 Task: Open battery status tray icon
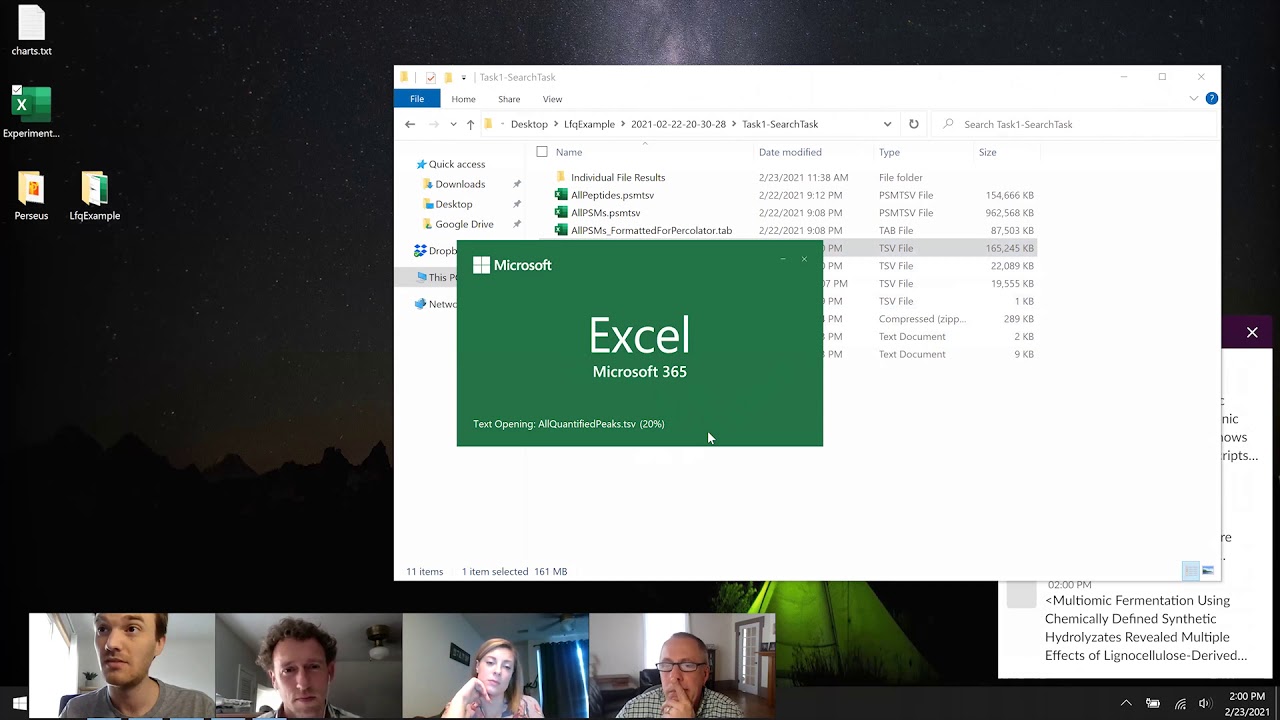tap(1153, 703)
